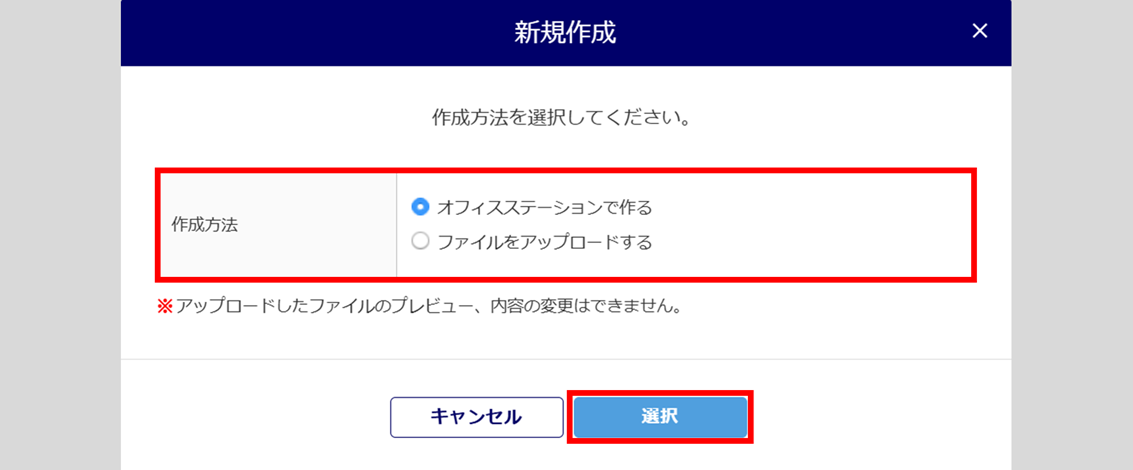Click the オフィスステーションで作る option label text
Image resolution: width=1133 pixels, height=470 pixels.
coord(544,207)
